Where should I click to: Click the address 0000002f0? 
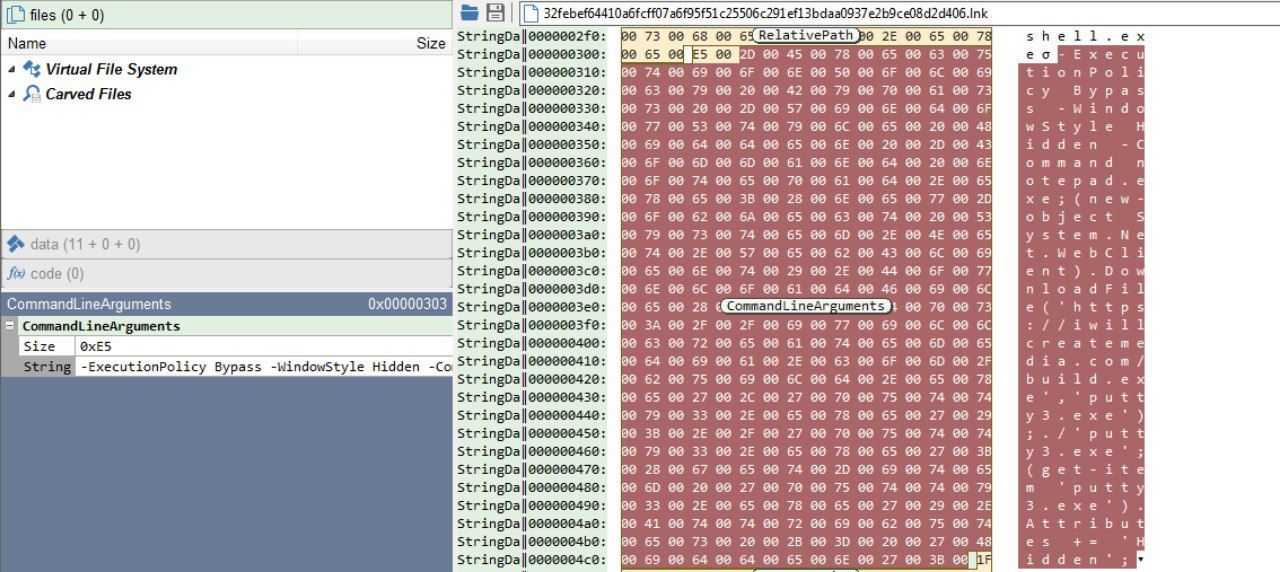(x=567, y=36)
